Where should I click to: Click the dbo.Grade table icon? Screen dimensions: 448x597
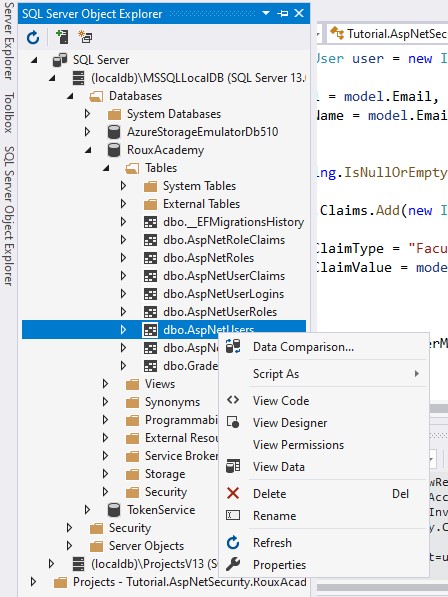[x=150, y=366]
